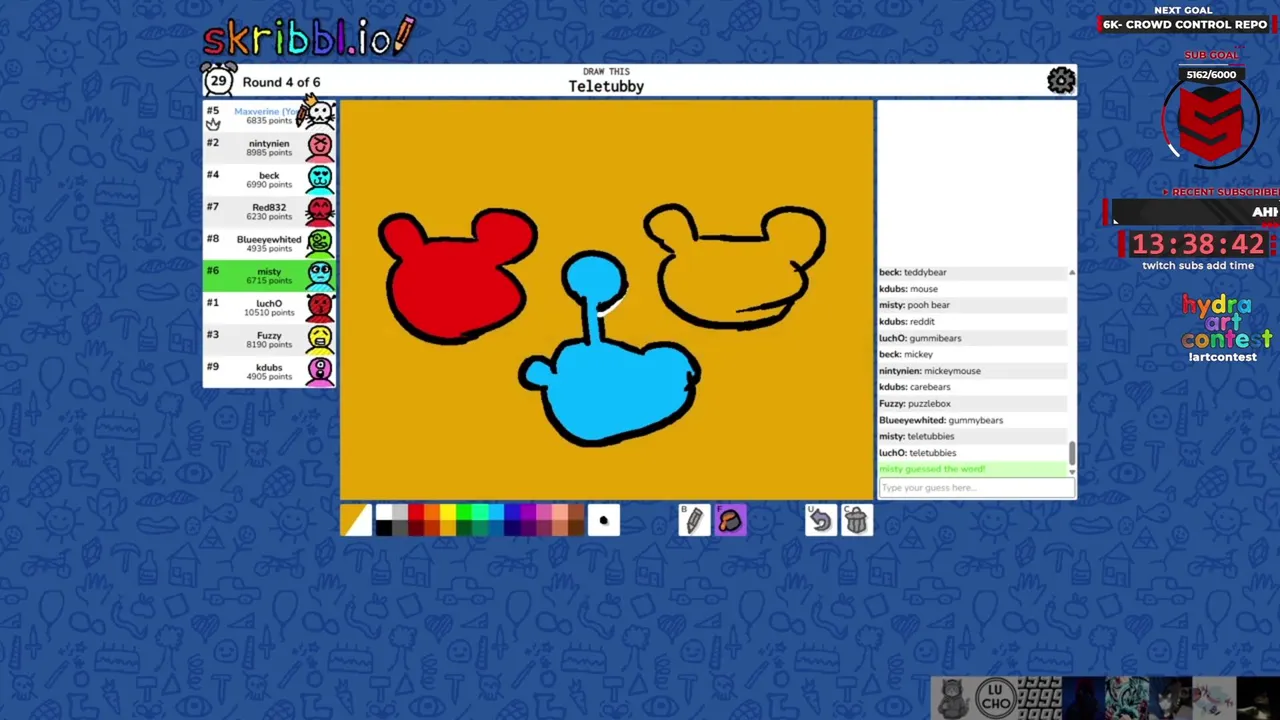Select the fill bucket tool
1280x720 pixels.
click(730, 520)
